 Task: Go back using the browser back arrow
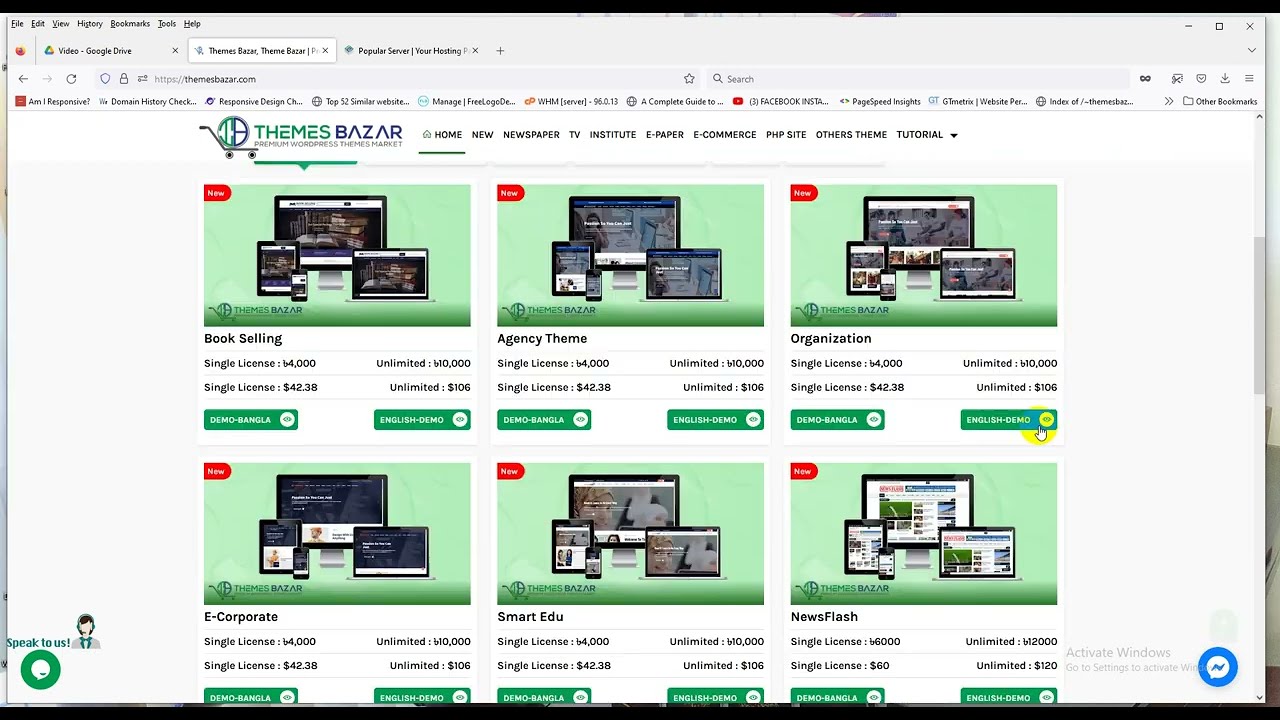(x=23, y=79)
